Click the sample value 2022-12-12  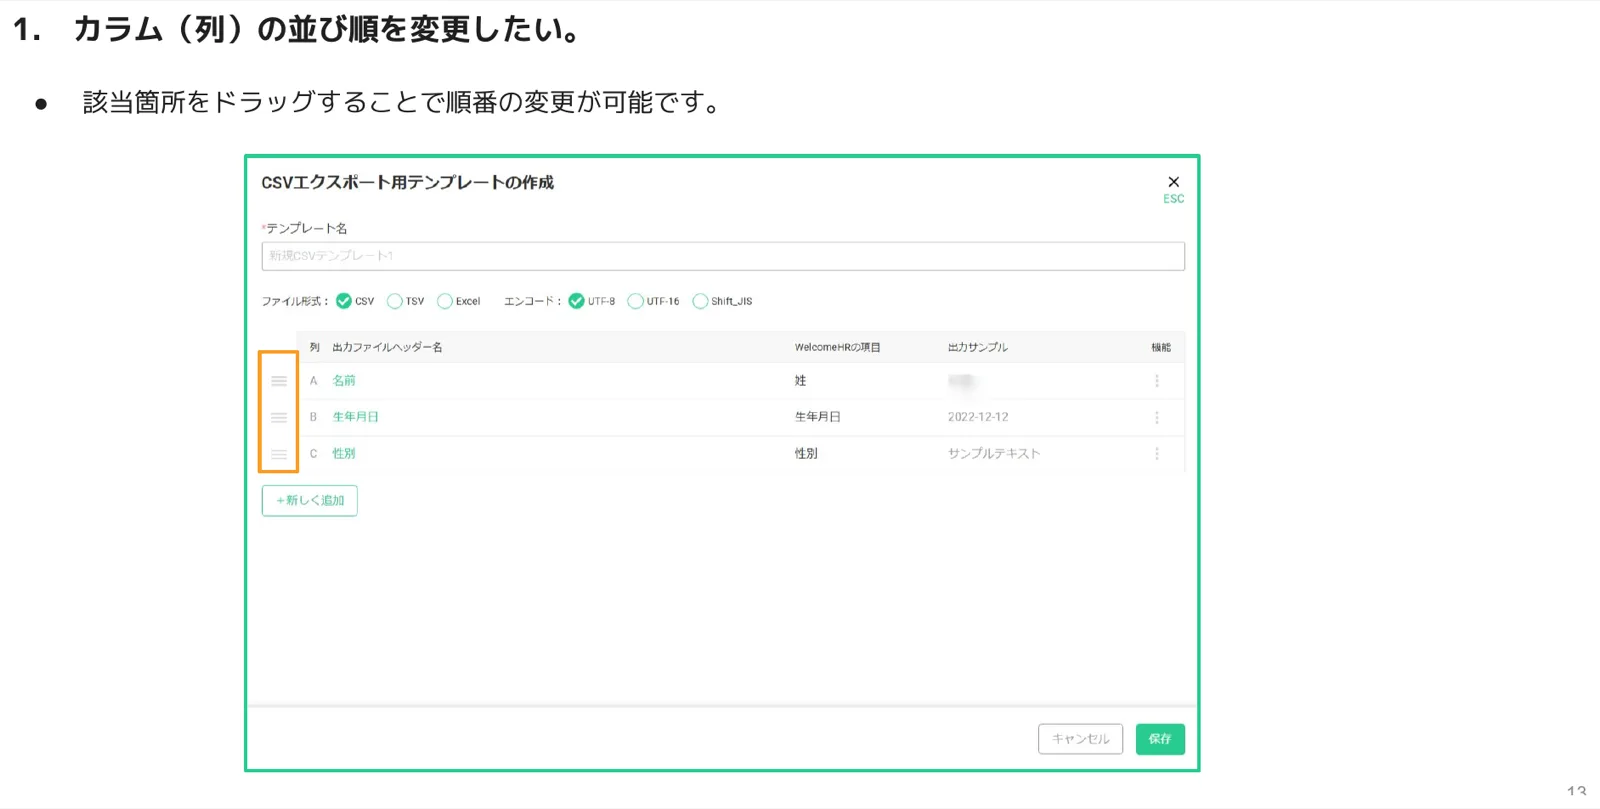click(978, 417)
